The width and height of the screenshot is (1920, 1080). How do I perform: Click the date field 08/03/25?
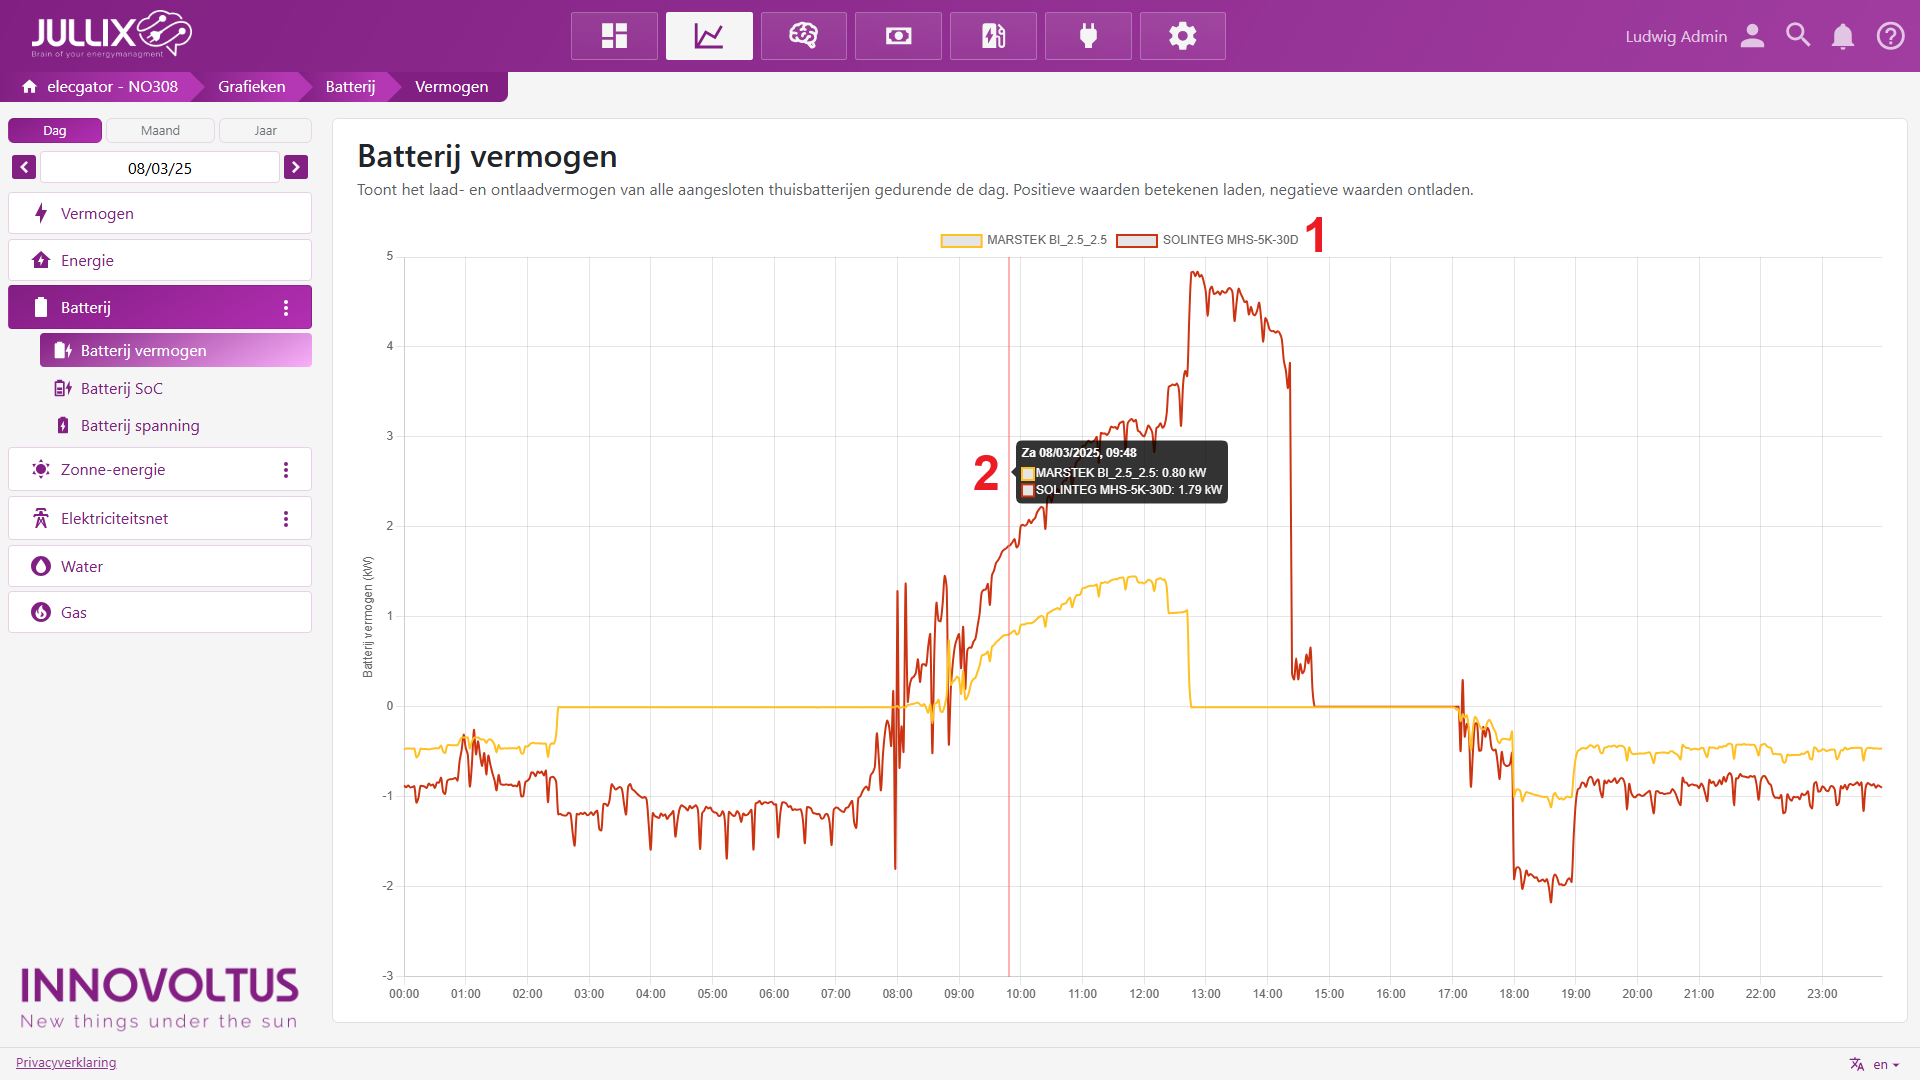tap(159, 168)
